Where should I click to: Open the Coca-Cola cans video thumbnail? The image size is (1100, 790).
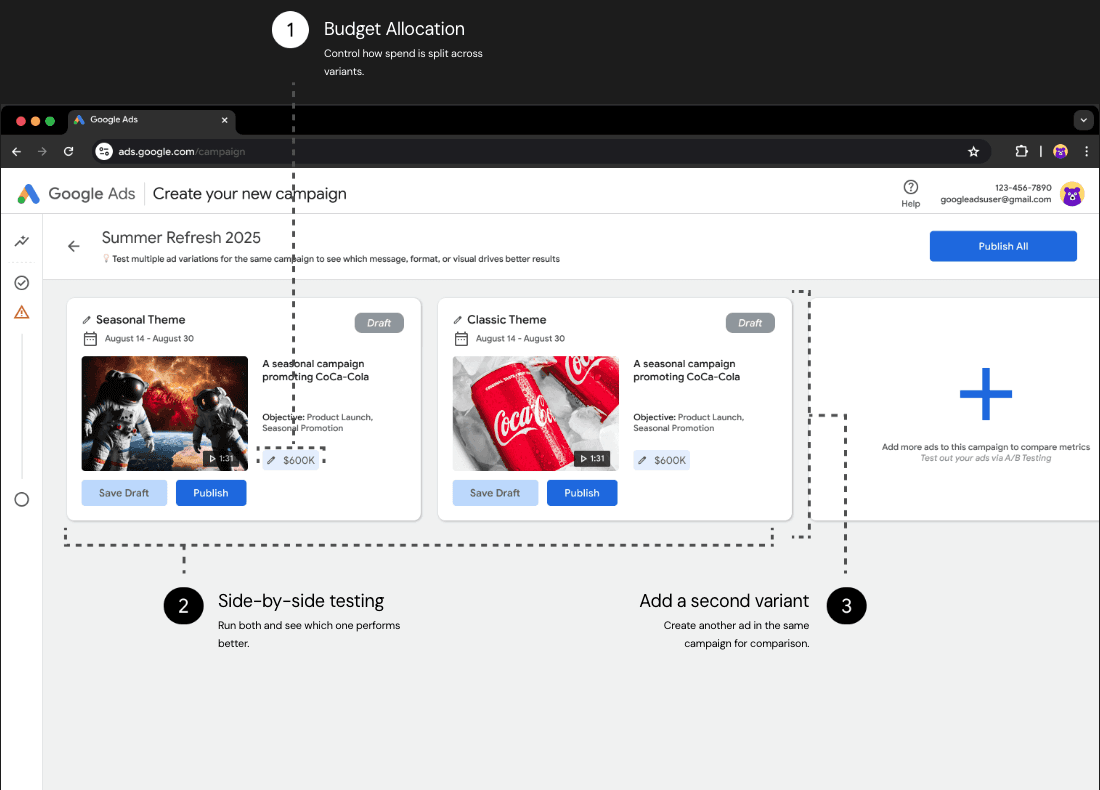click(x=536, y=413)
